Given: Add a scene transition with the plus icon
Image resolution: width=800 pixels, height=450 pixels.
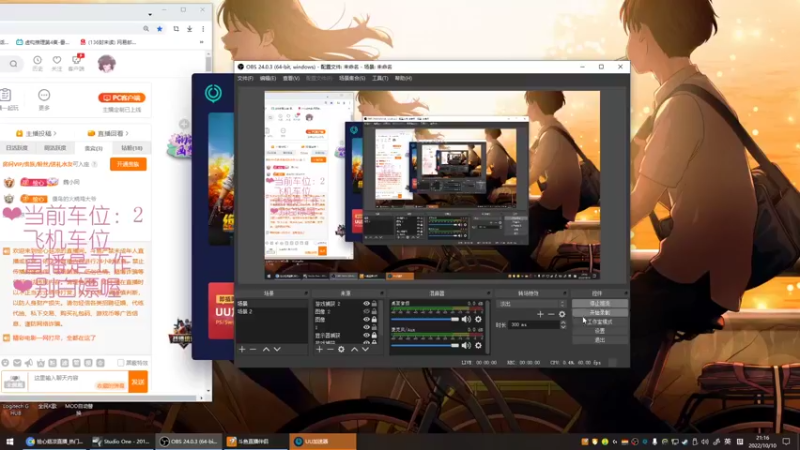Looking at the screenshot, I should pos(540,314).
